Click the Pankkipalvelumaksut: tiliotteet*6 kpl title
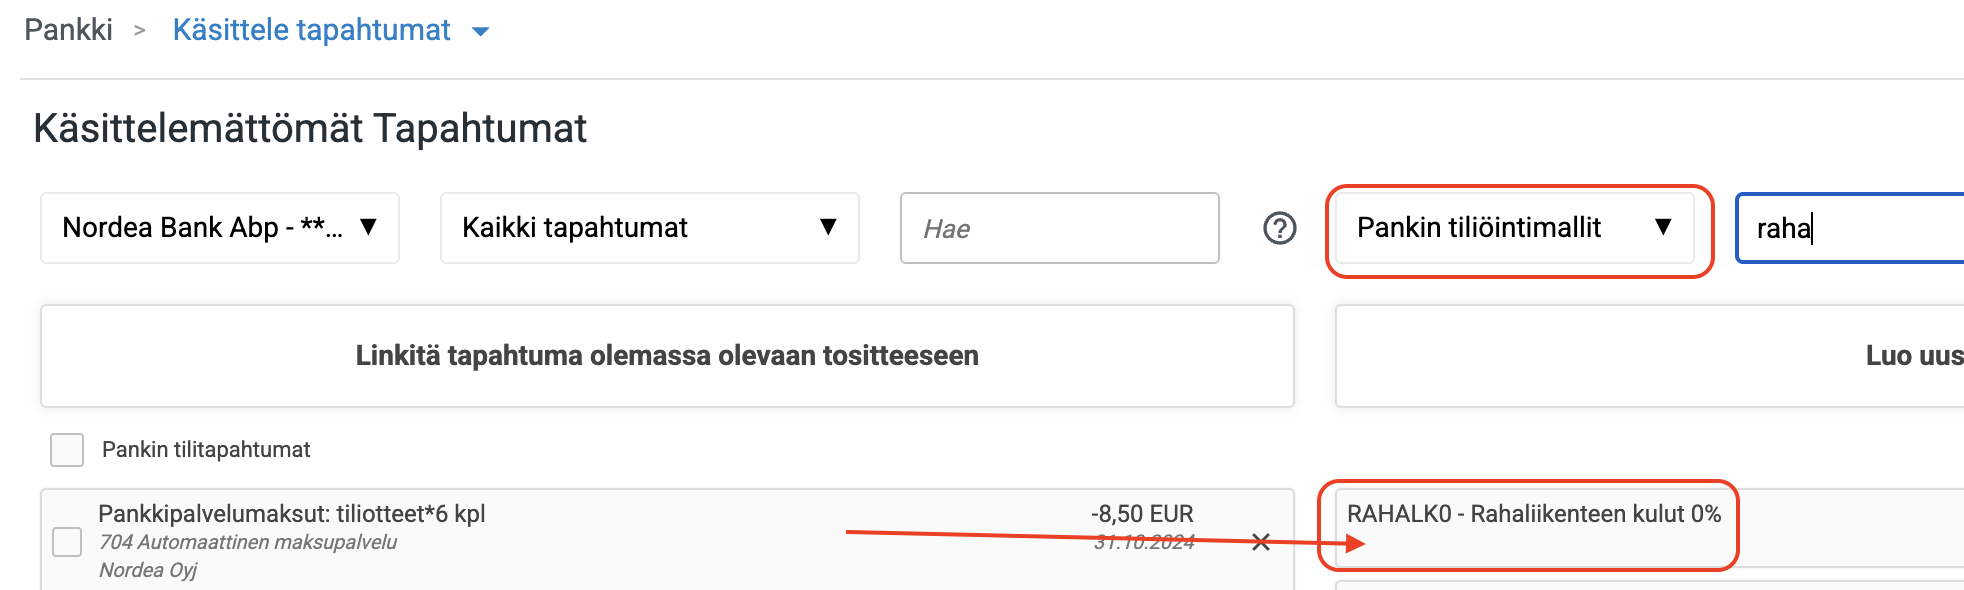Image resolution: width=1964 pixels, height=590 pixels. pos(291,514)
